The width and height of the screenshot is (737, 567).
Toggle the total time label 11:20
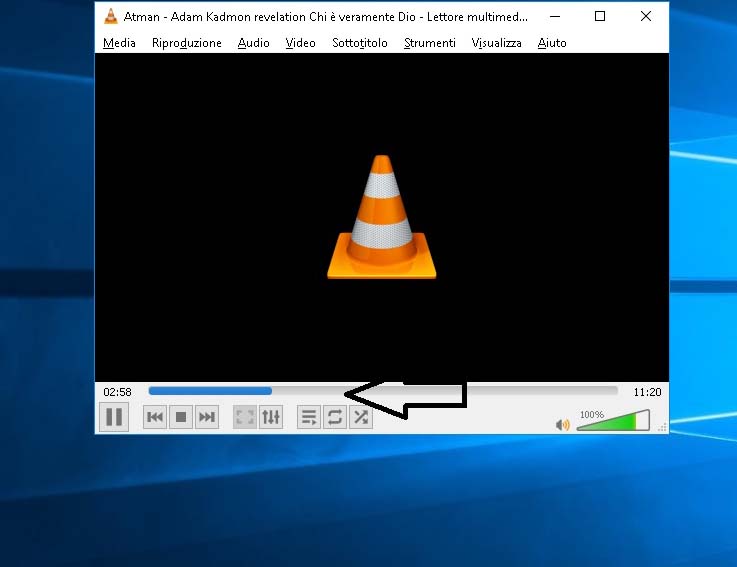pyautogui.click(x=647, y=392)
